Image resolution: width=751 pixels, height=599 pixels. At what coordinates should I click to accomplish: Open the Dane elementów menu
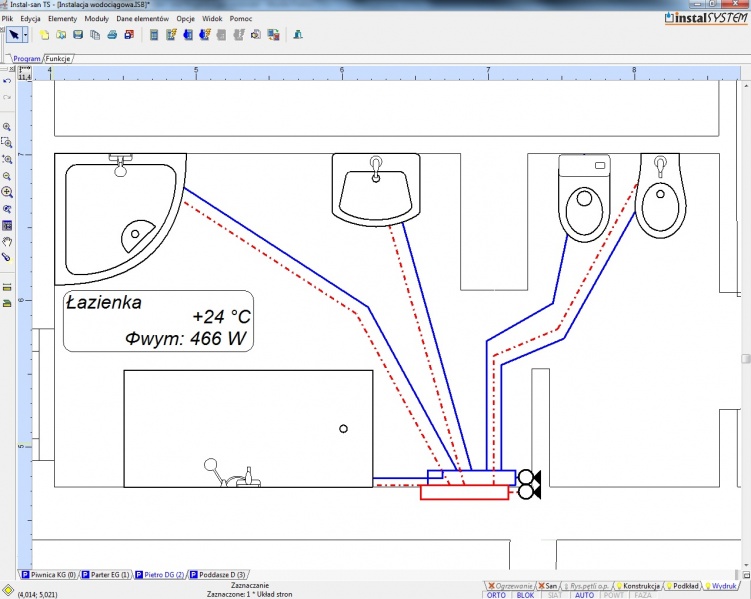pos(141,19)
